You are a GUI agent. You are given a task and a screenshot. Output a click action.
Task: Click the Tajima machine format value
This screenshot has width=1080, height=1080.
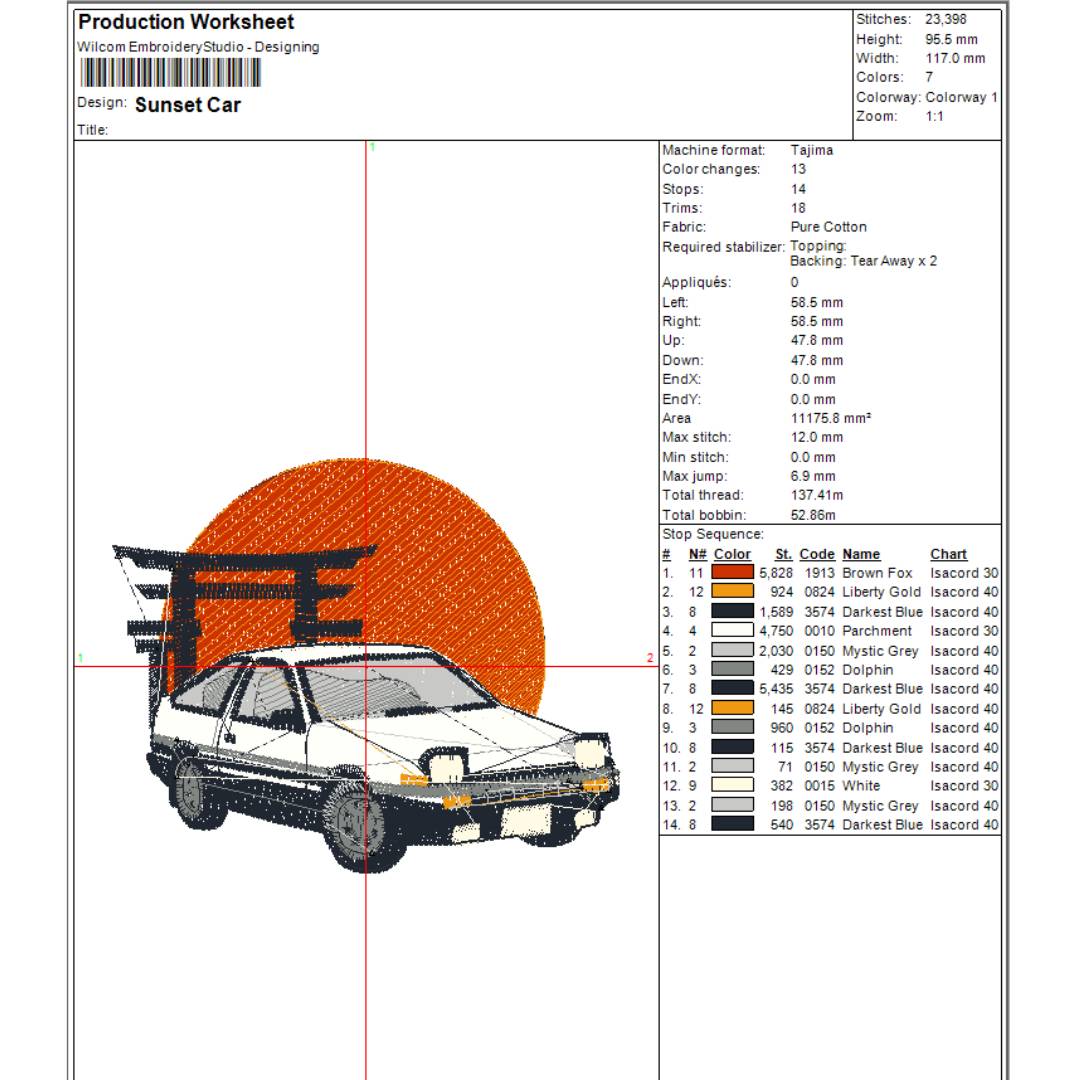pos(812,150)
